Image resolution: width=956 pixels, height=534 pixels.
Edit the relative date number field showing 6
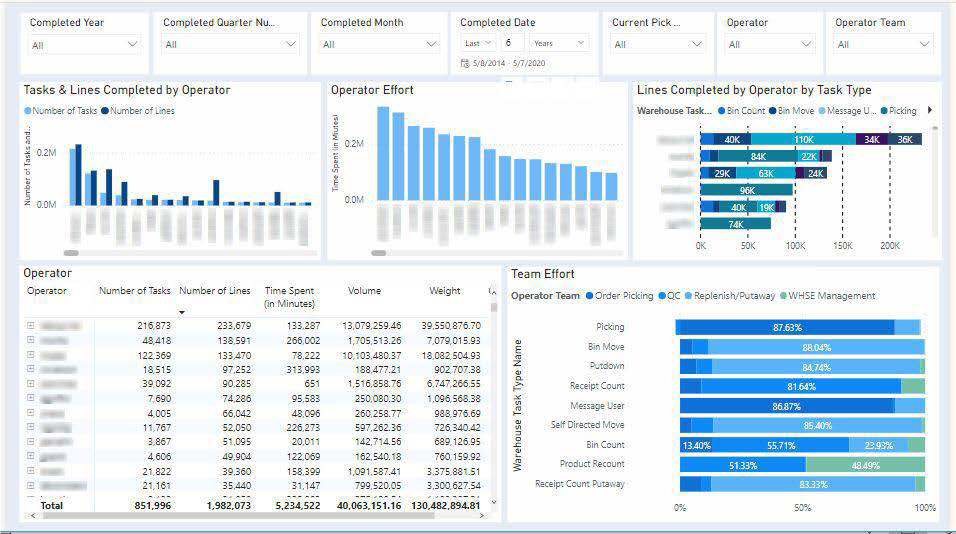coord(512,43)
